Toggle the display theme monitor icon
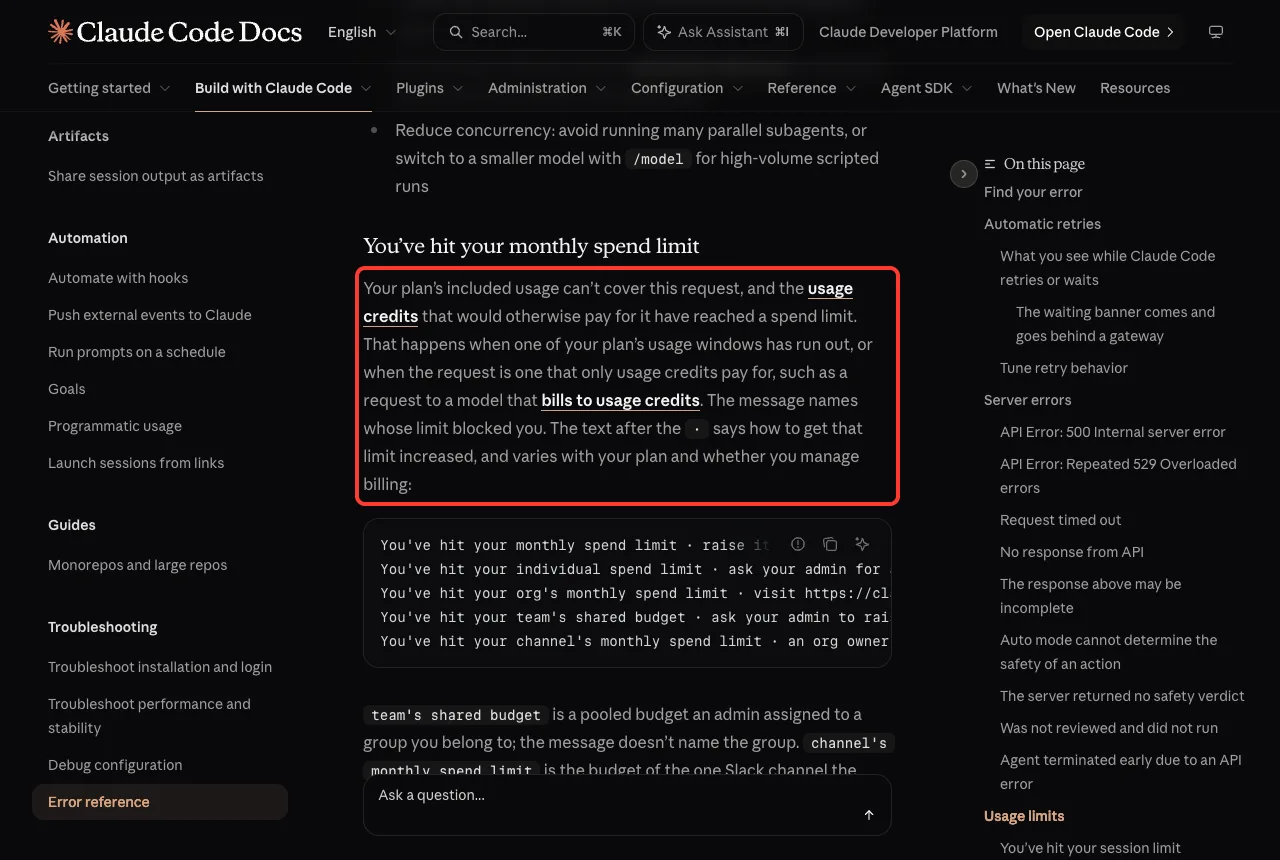The image size is (1280, 860). 1216,32
